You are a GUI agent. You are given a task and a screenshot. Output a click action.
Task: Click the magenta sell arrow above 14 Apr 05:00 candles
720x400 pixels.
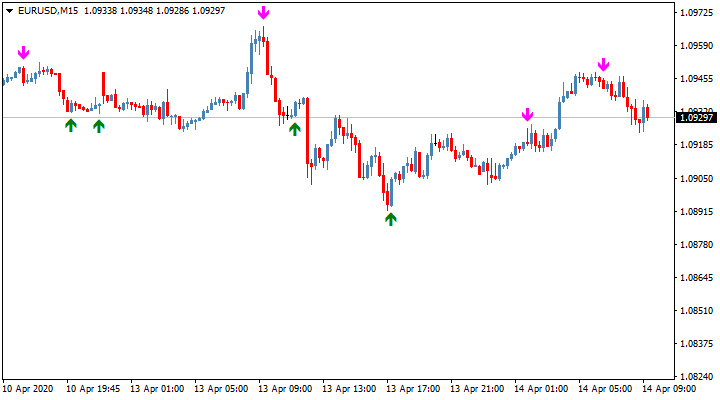click(603, 65)
